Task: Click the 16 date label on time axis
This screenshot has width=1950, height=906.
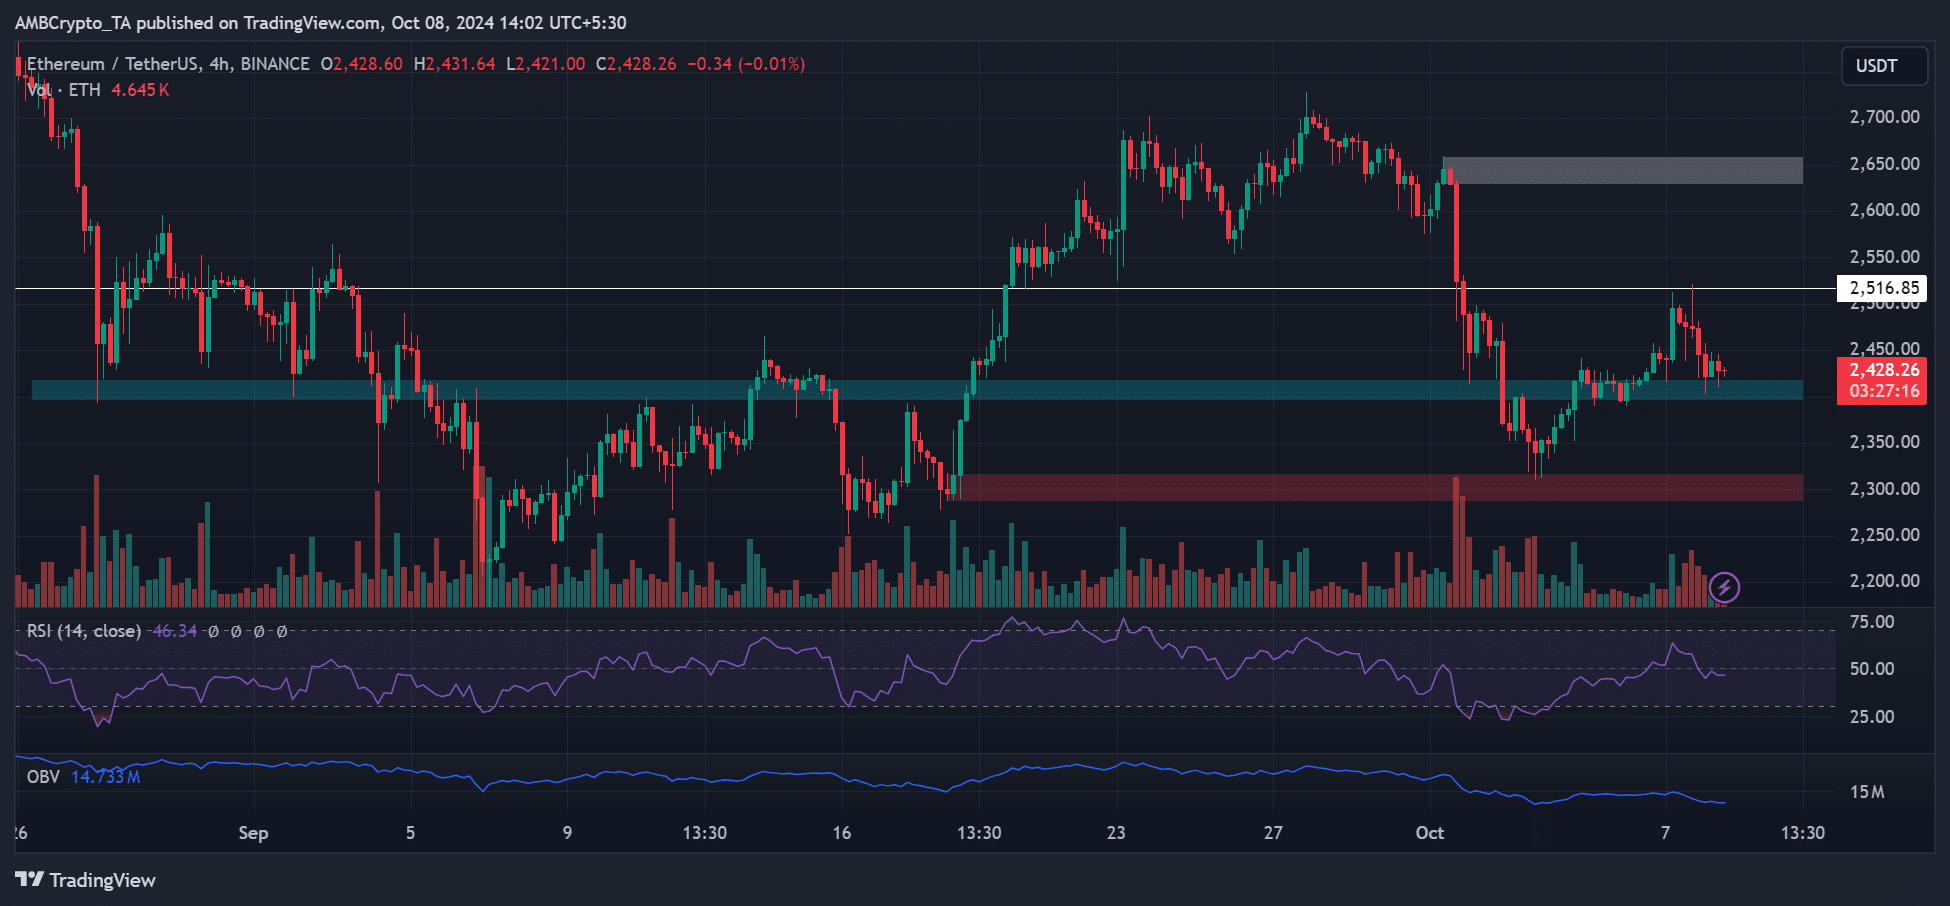Action: 842,833
